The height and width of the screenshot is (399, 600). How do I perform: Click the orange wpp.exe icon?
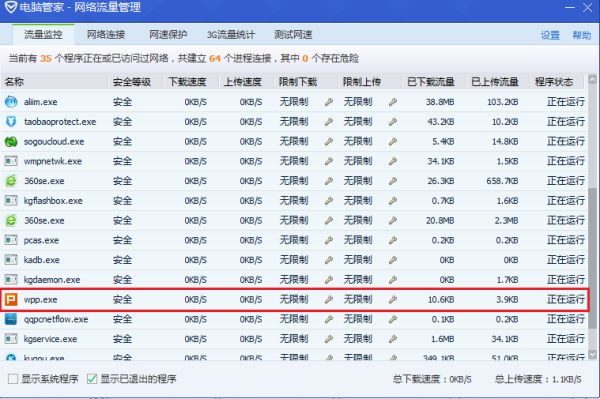11,300
